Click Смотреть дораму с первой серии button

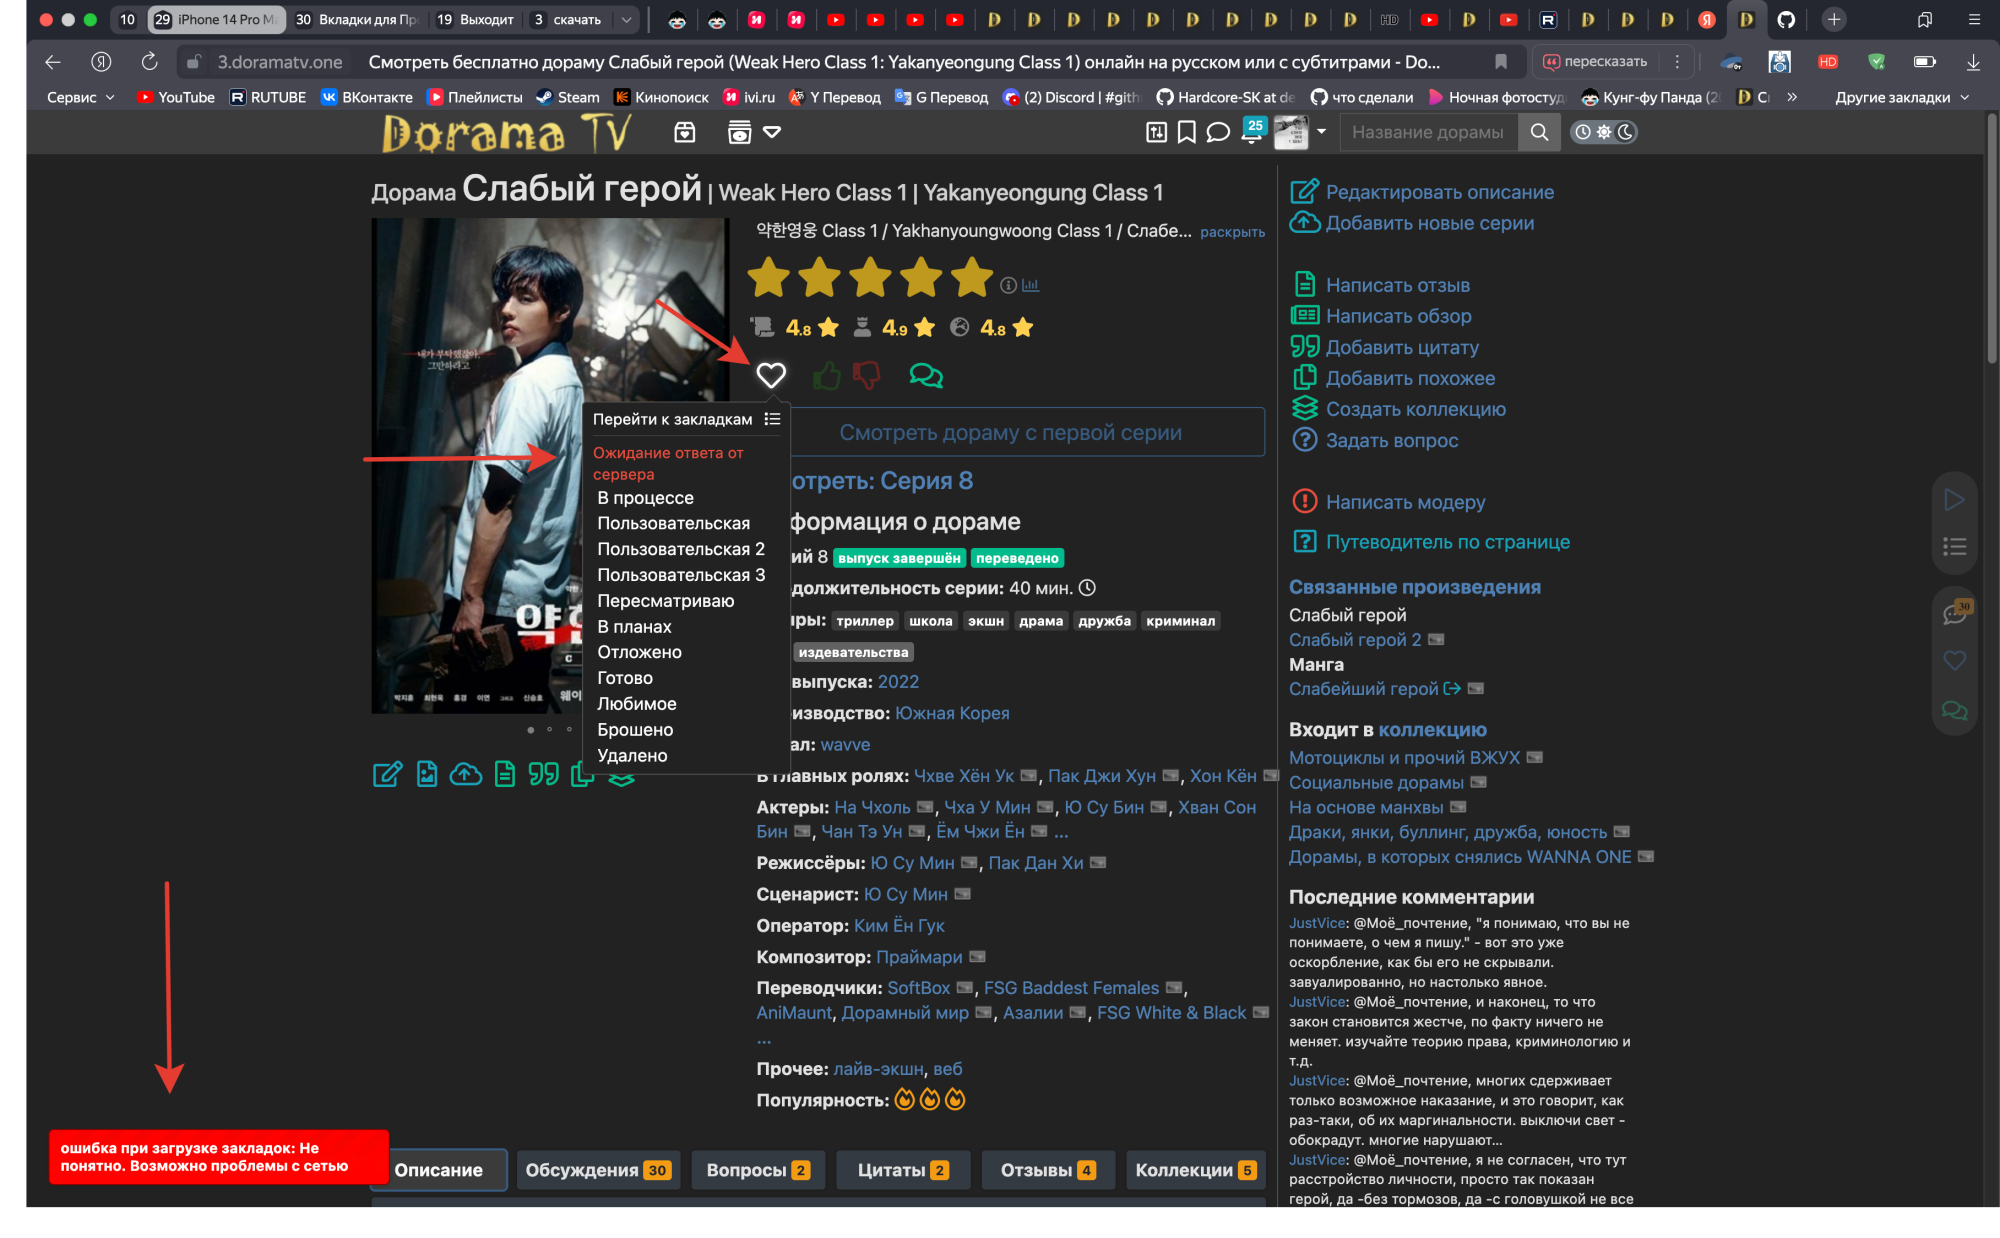coord(1012,431)
